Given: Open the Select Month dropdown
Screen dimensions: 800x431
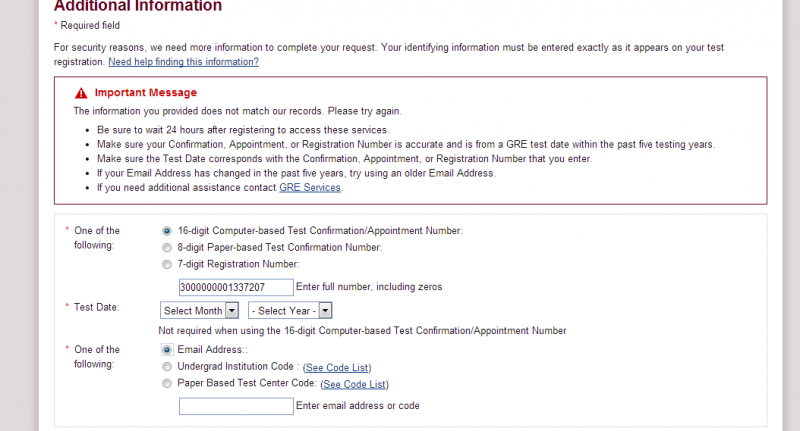Looking at the screenshot, I should (199, 311).
